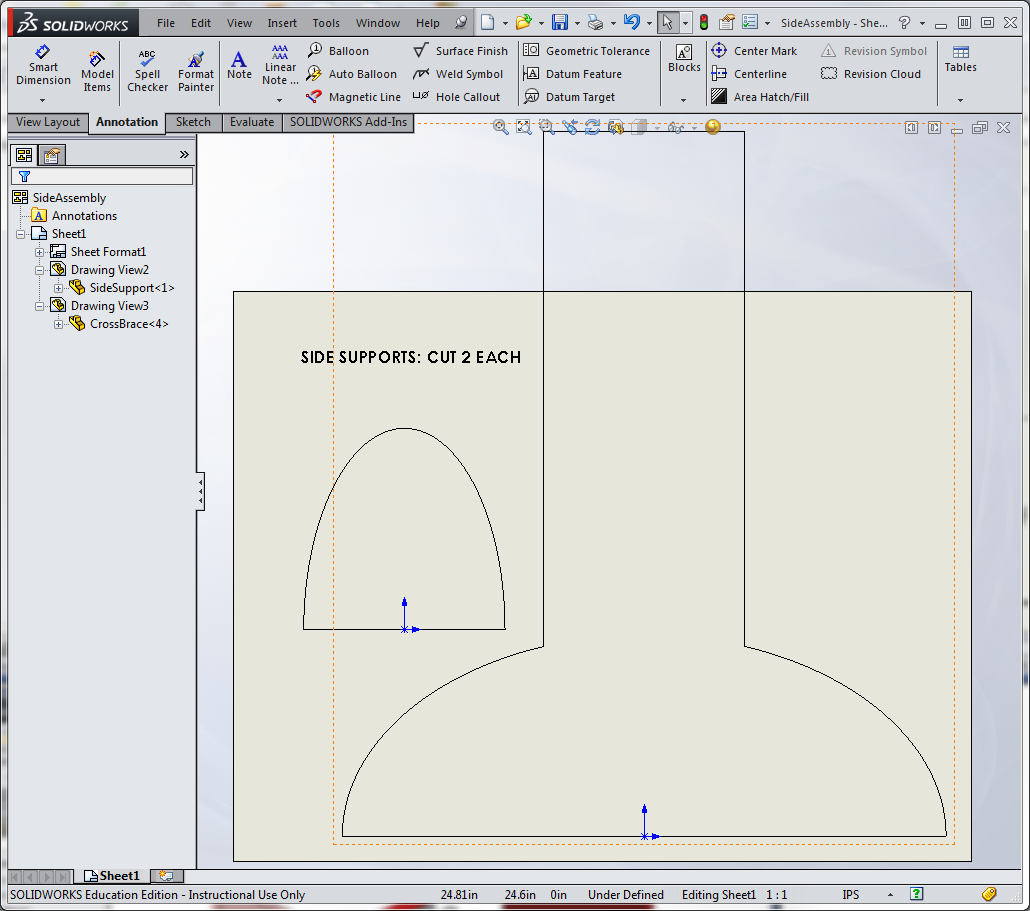Switch to the Evaluate tab
The width and height of the screenshot is (1030, 911).
pos(252,122)
